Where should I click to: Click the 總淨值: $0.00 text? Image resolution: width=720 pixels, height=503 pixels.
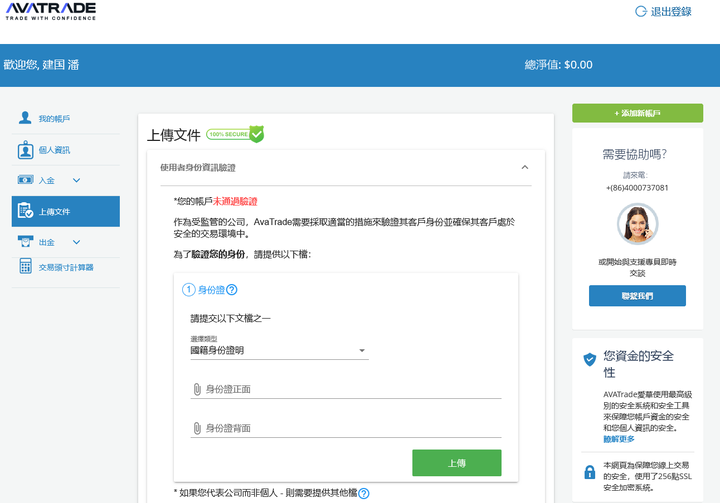tap(558, 65)
